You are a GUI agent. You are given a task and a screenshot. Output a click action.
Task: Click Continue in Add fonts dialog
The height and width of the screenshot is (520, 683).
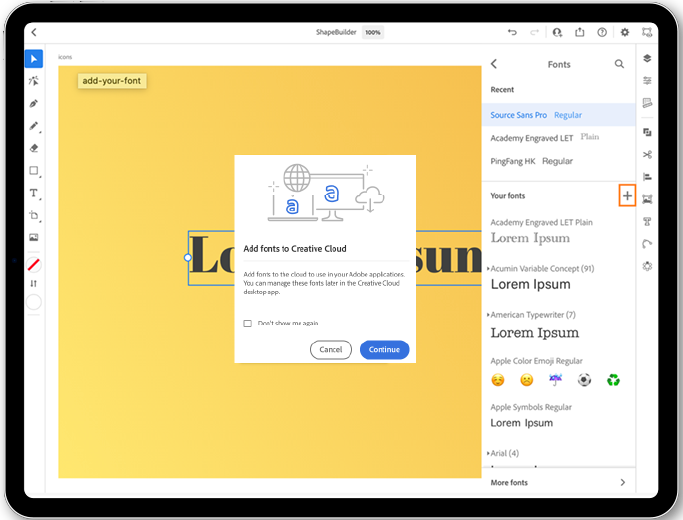pos(384,350)
